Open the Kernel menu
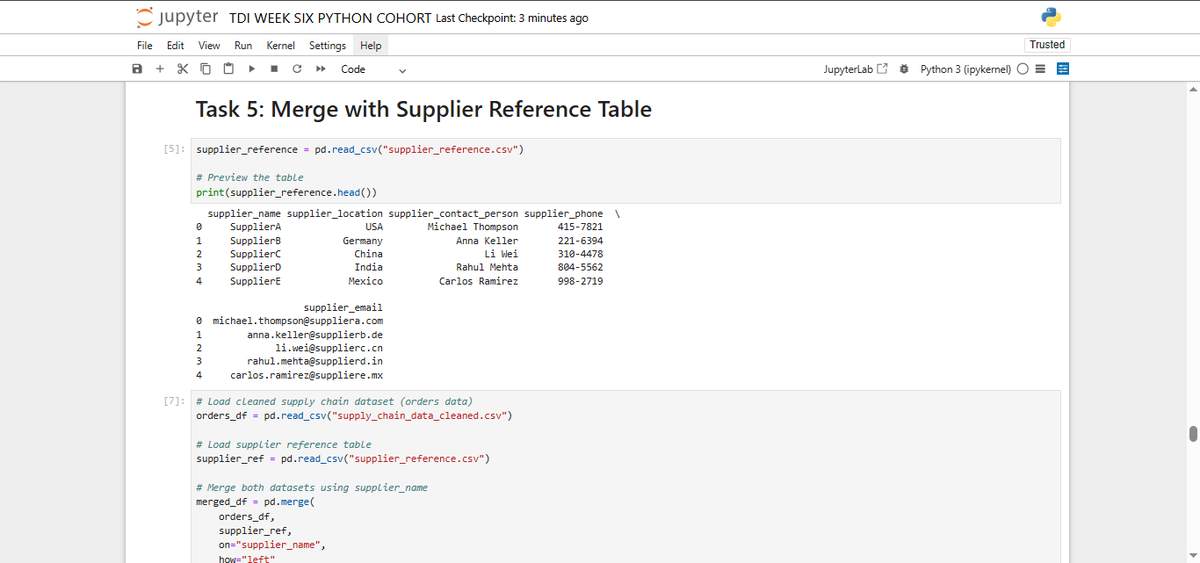Viewport: 1200px width, 563px height. (x=280, y=45)
